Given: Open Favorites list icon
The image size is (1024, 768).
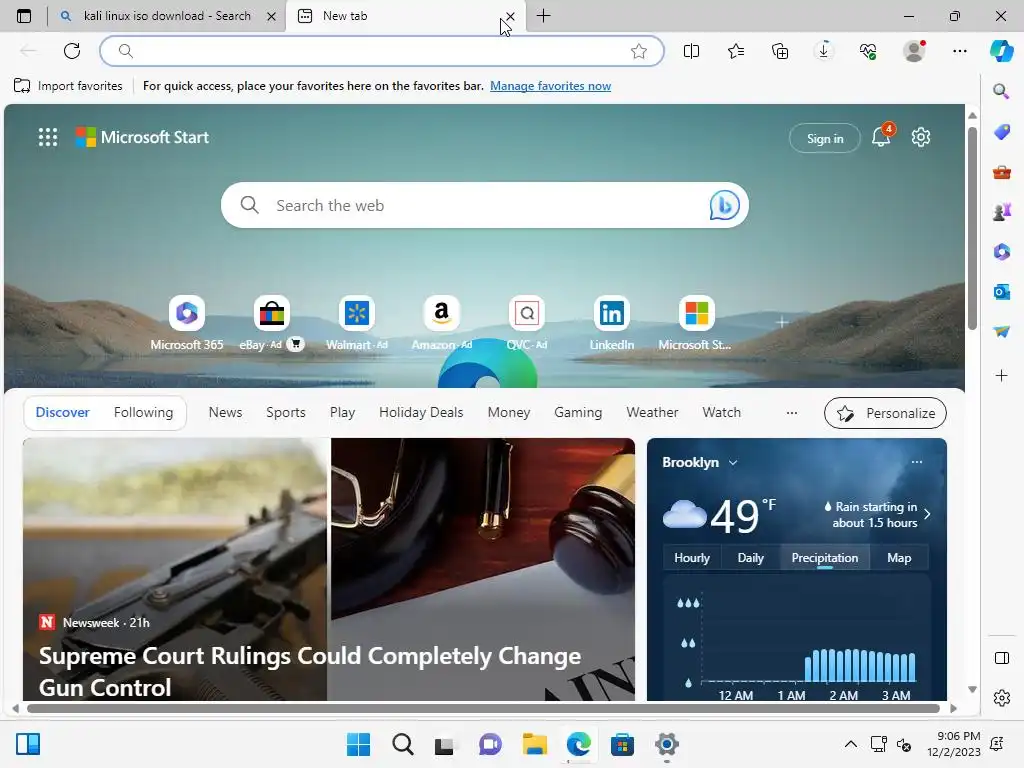Looking at the screenshot, I should point(735,51).
